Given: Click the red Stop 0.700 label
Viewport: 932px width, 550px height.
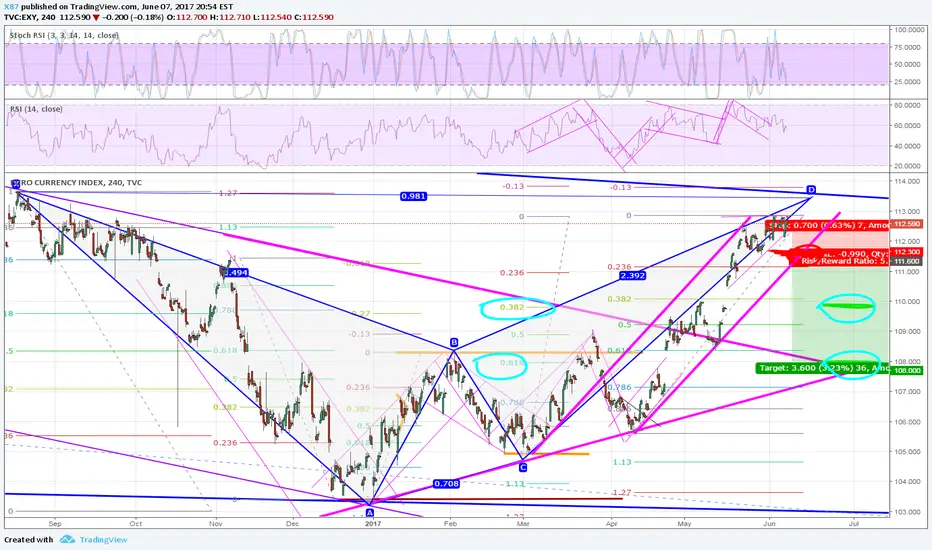Looking at the screenshot, I should pos(828,225).
